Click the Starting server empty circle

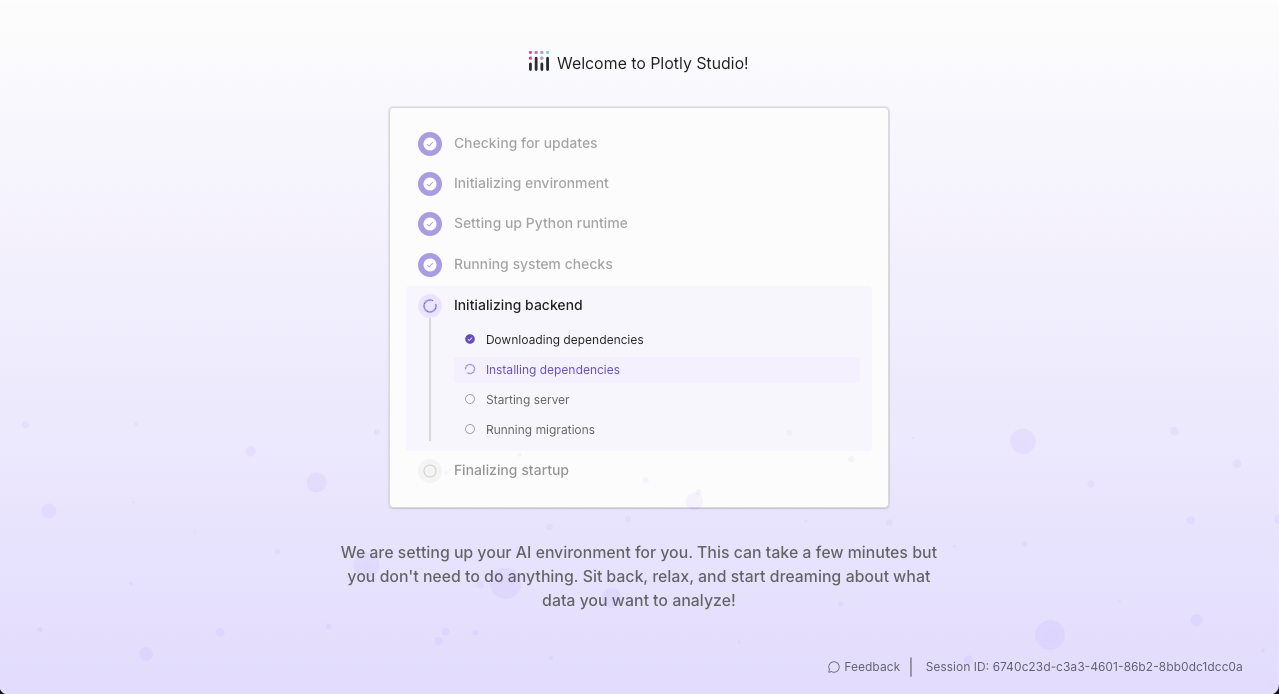point(470,399)
